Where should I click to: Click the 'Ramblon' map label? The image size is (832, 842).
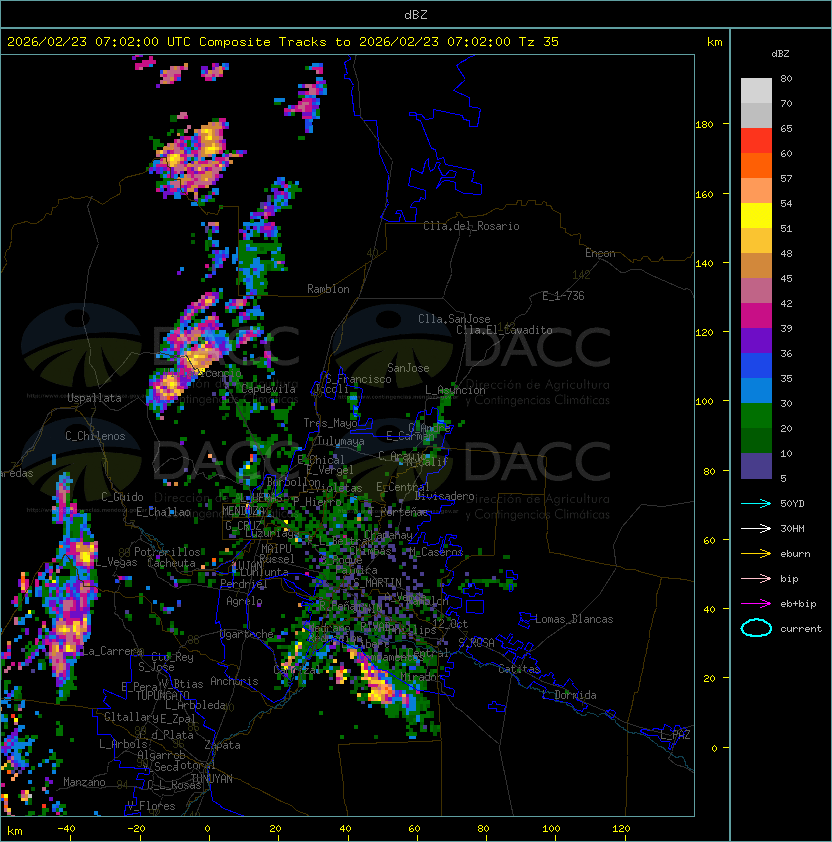point(328,289)
